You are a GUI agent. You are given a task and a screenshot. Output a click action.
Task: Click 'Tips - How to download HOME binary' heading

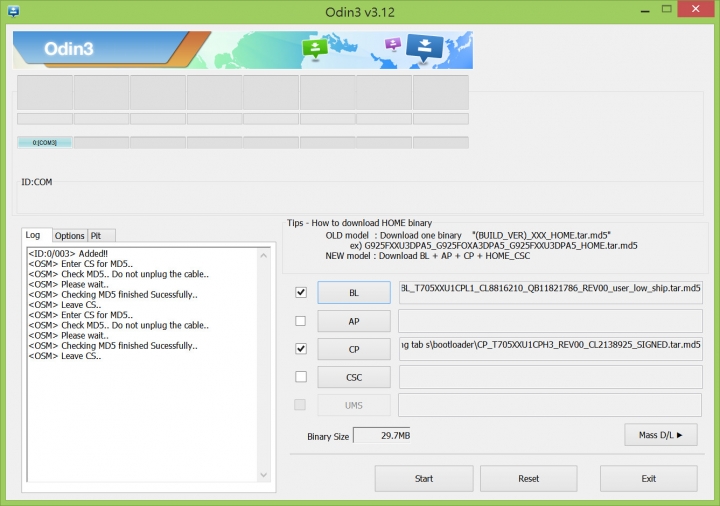click(x=360, y=223)
